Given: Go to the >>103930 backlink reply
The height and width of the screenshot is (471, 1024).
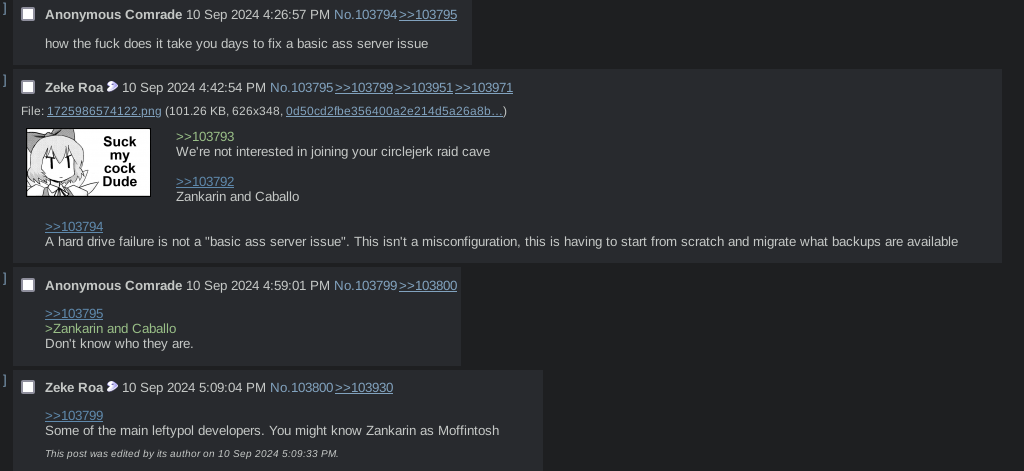Looking at the screenshot, I should [x=364, y=388].
